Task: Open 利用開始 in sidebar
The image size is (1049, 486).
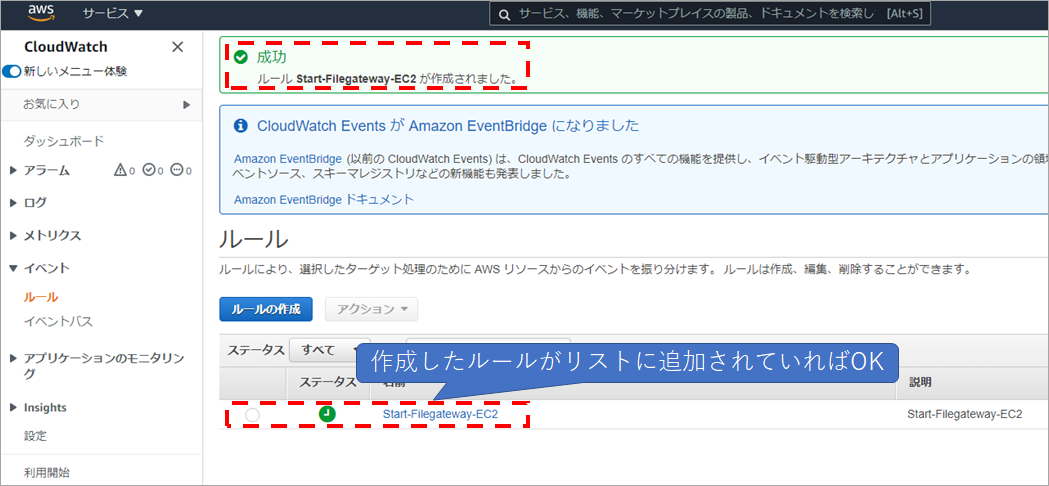Action: (x=46, y=473)
